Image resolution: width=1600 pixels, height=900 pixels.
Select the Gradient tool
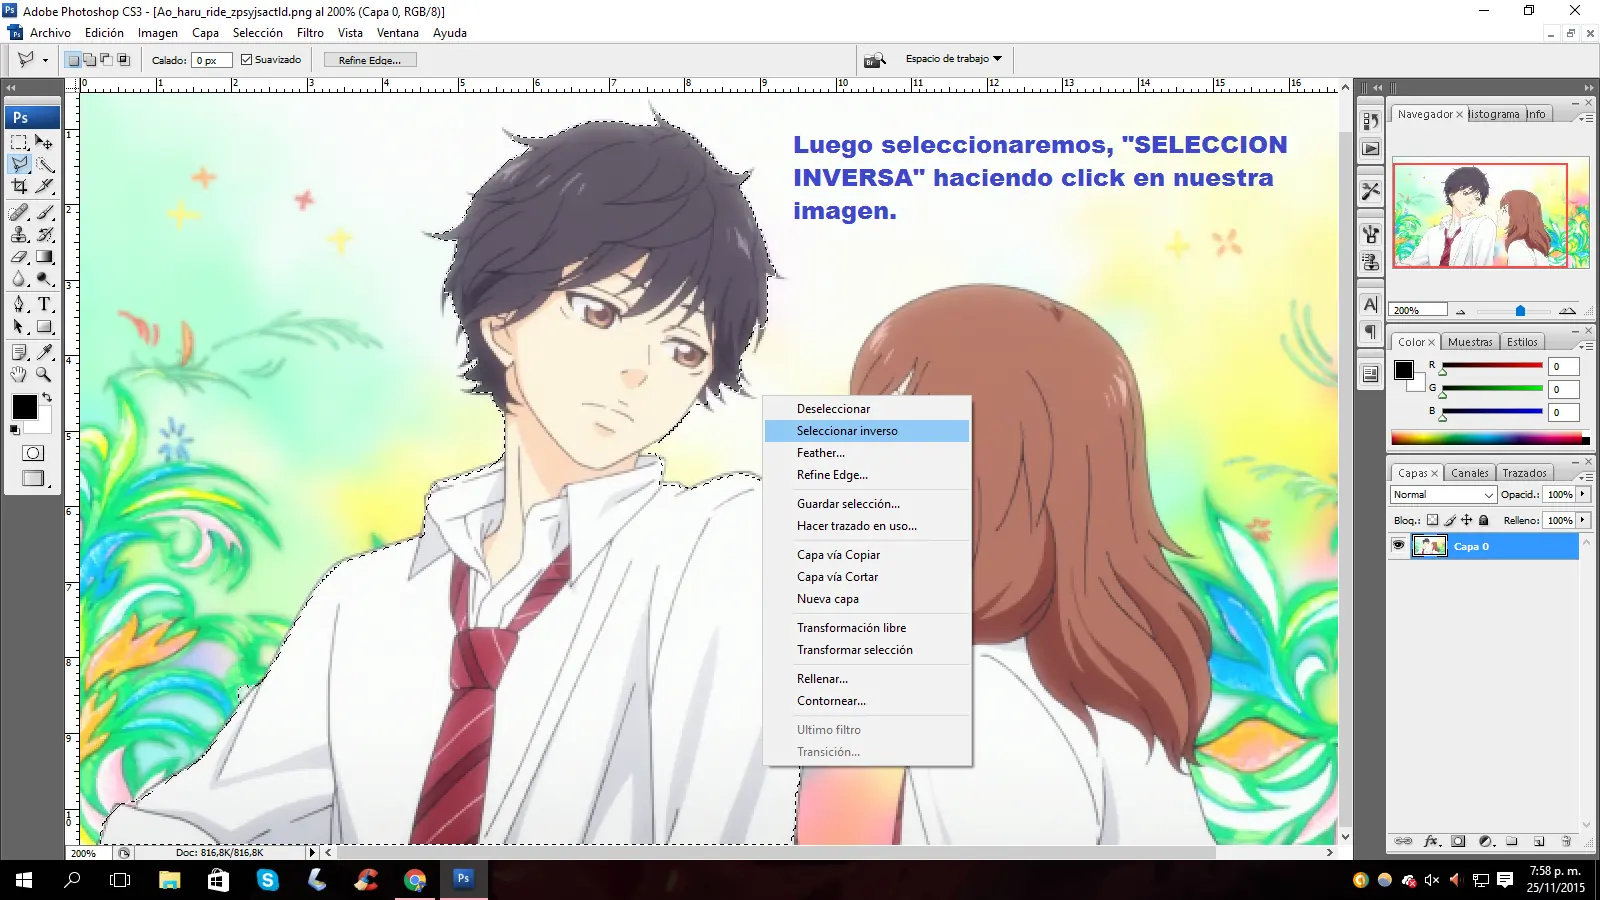click(x=44, y=256)
